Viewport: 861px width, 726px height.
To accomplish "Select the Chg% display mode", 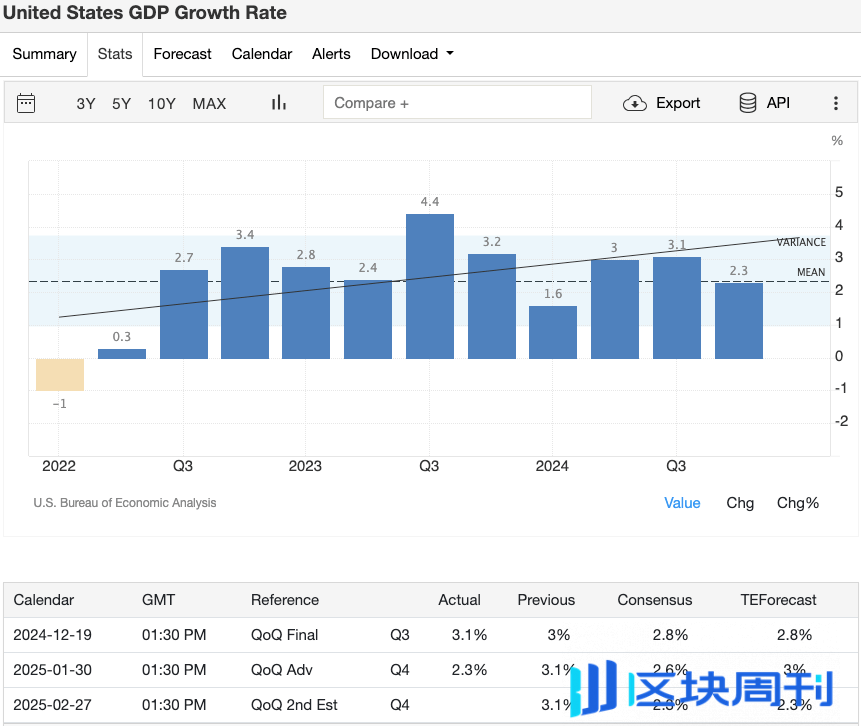I will [798, 503].
